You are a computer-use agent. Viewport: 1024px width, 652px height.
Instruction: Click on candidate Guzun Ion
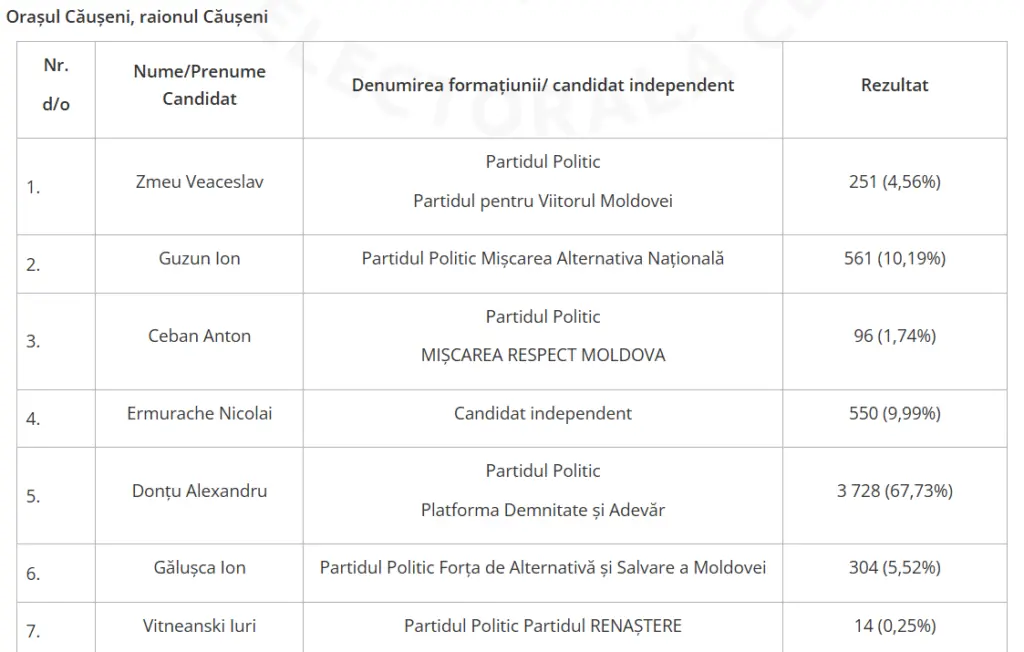pyautogui.click(x=199, y=259)
